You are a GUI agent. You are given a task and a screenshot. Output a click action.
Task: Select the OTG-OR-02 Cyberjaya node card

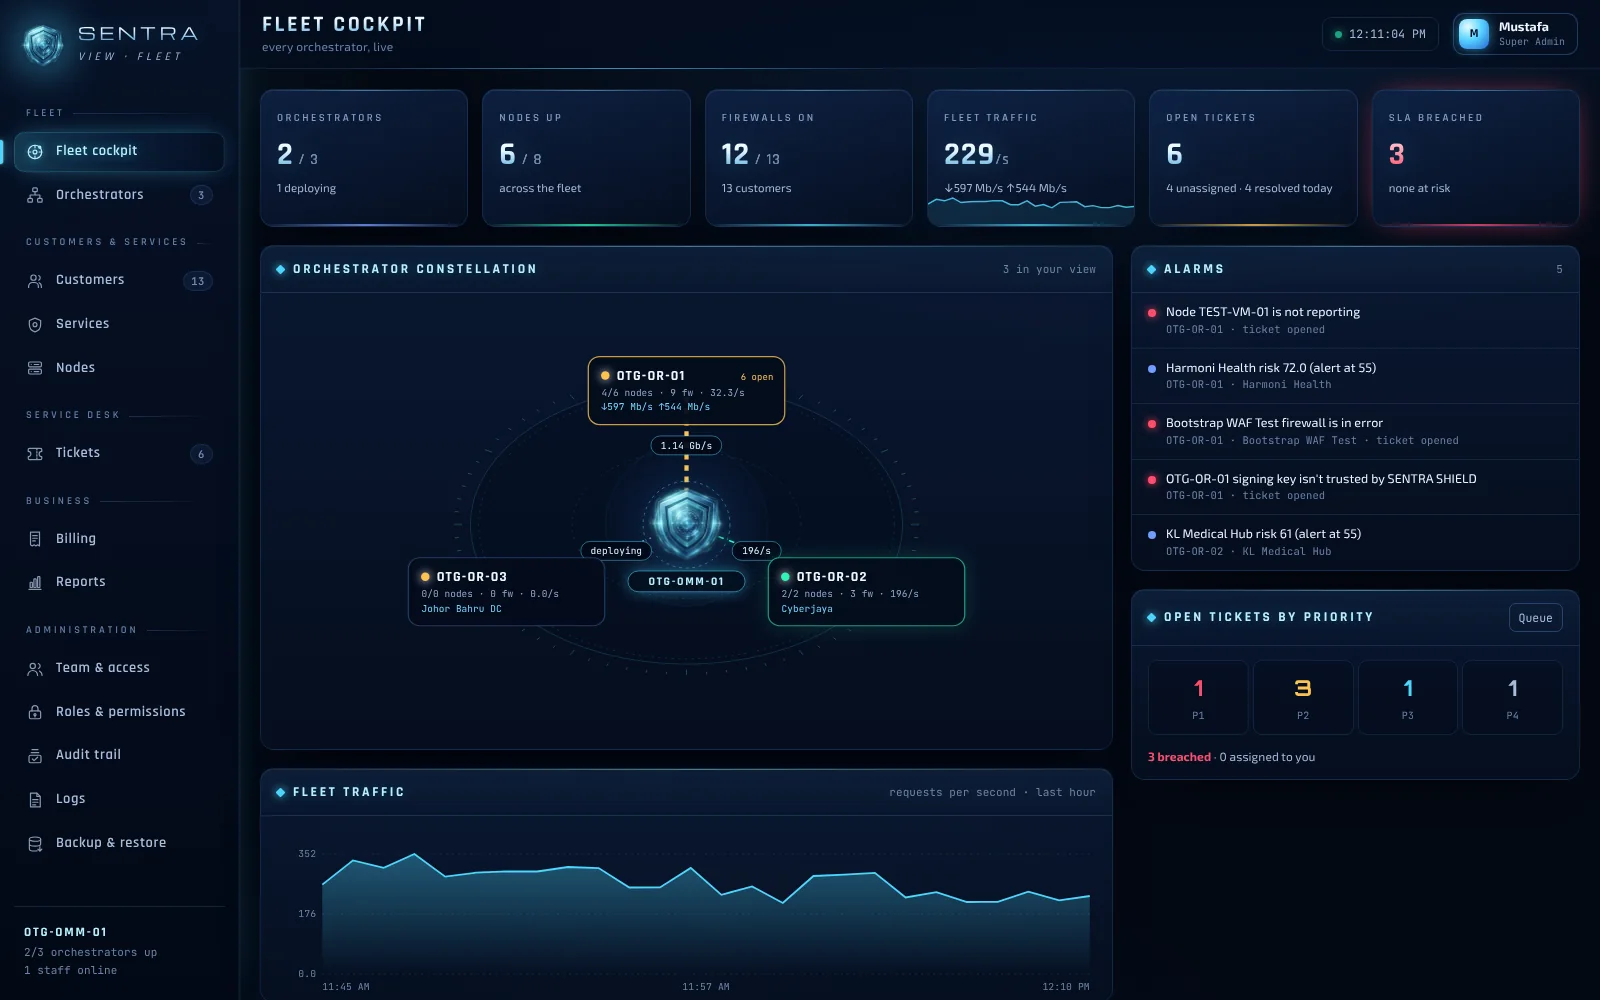point(866,592)
